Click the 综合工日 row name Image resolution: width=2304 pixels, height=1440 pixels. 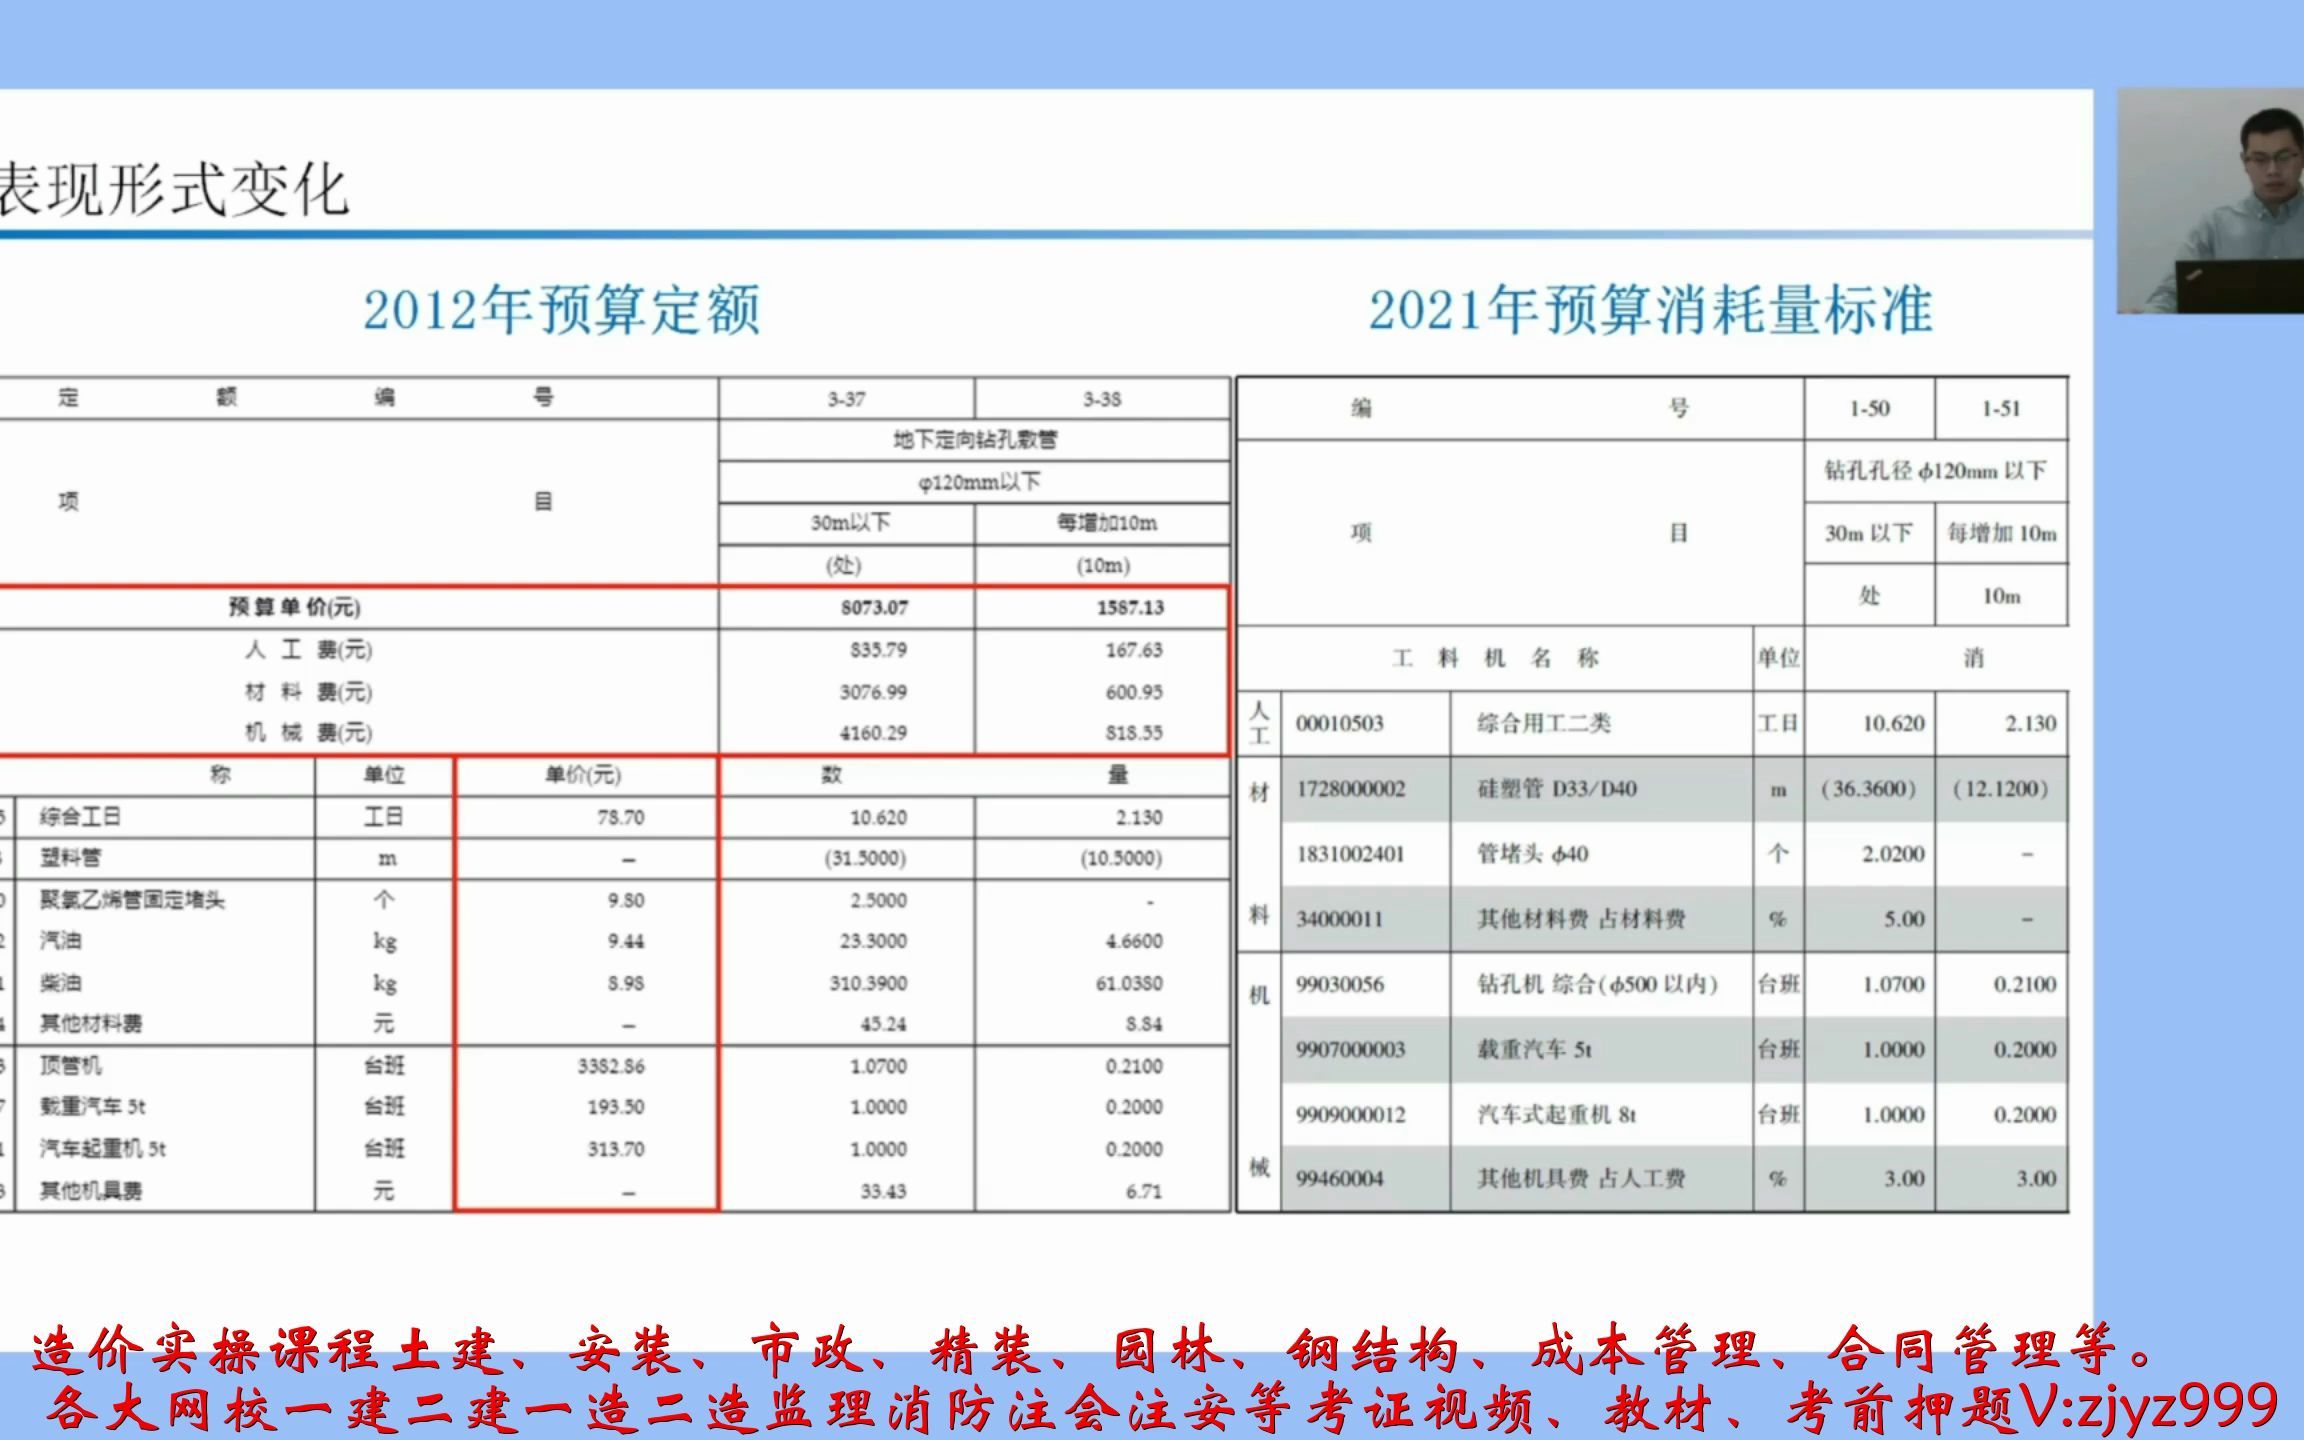click(x=80, y=817)
